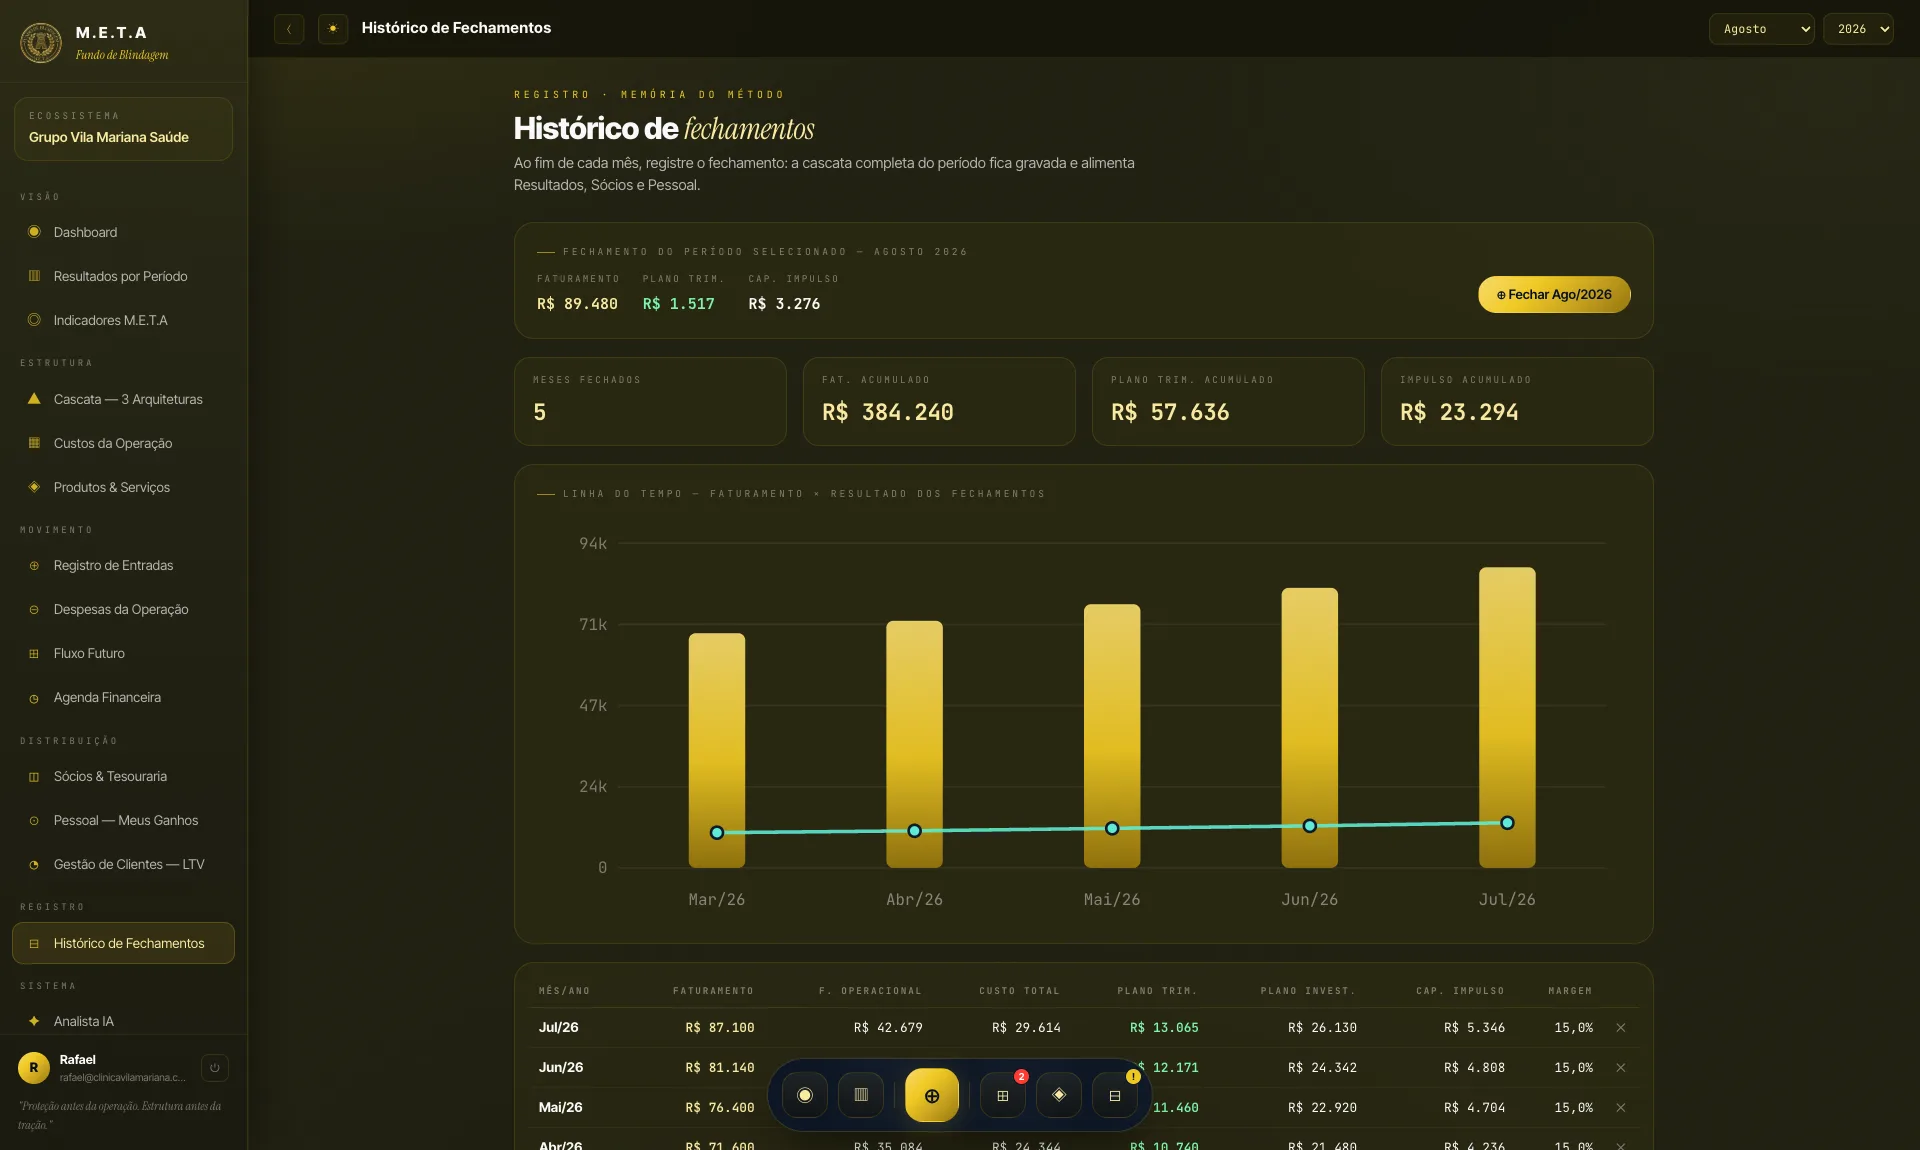Open Resultados por Período
Image resolution: width=1920 pixels, height=1150 pixels.
point(123,276)
